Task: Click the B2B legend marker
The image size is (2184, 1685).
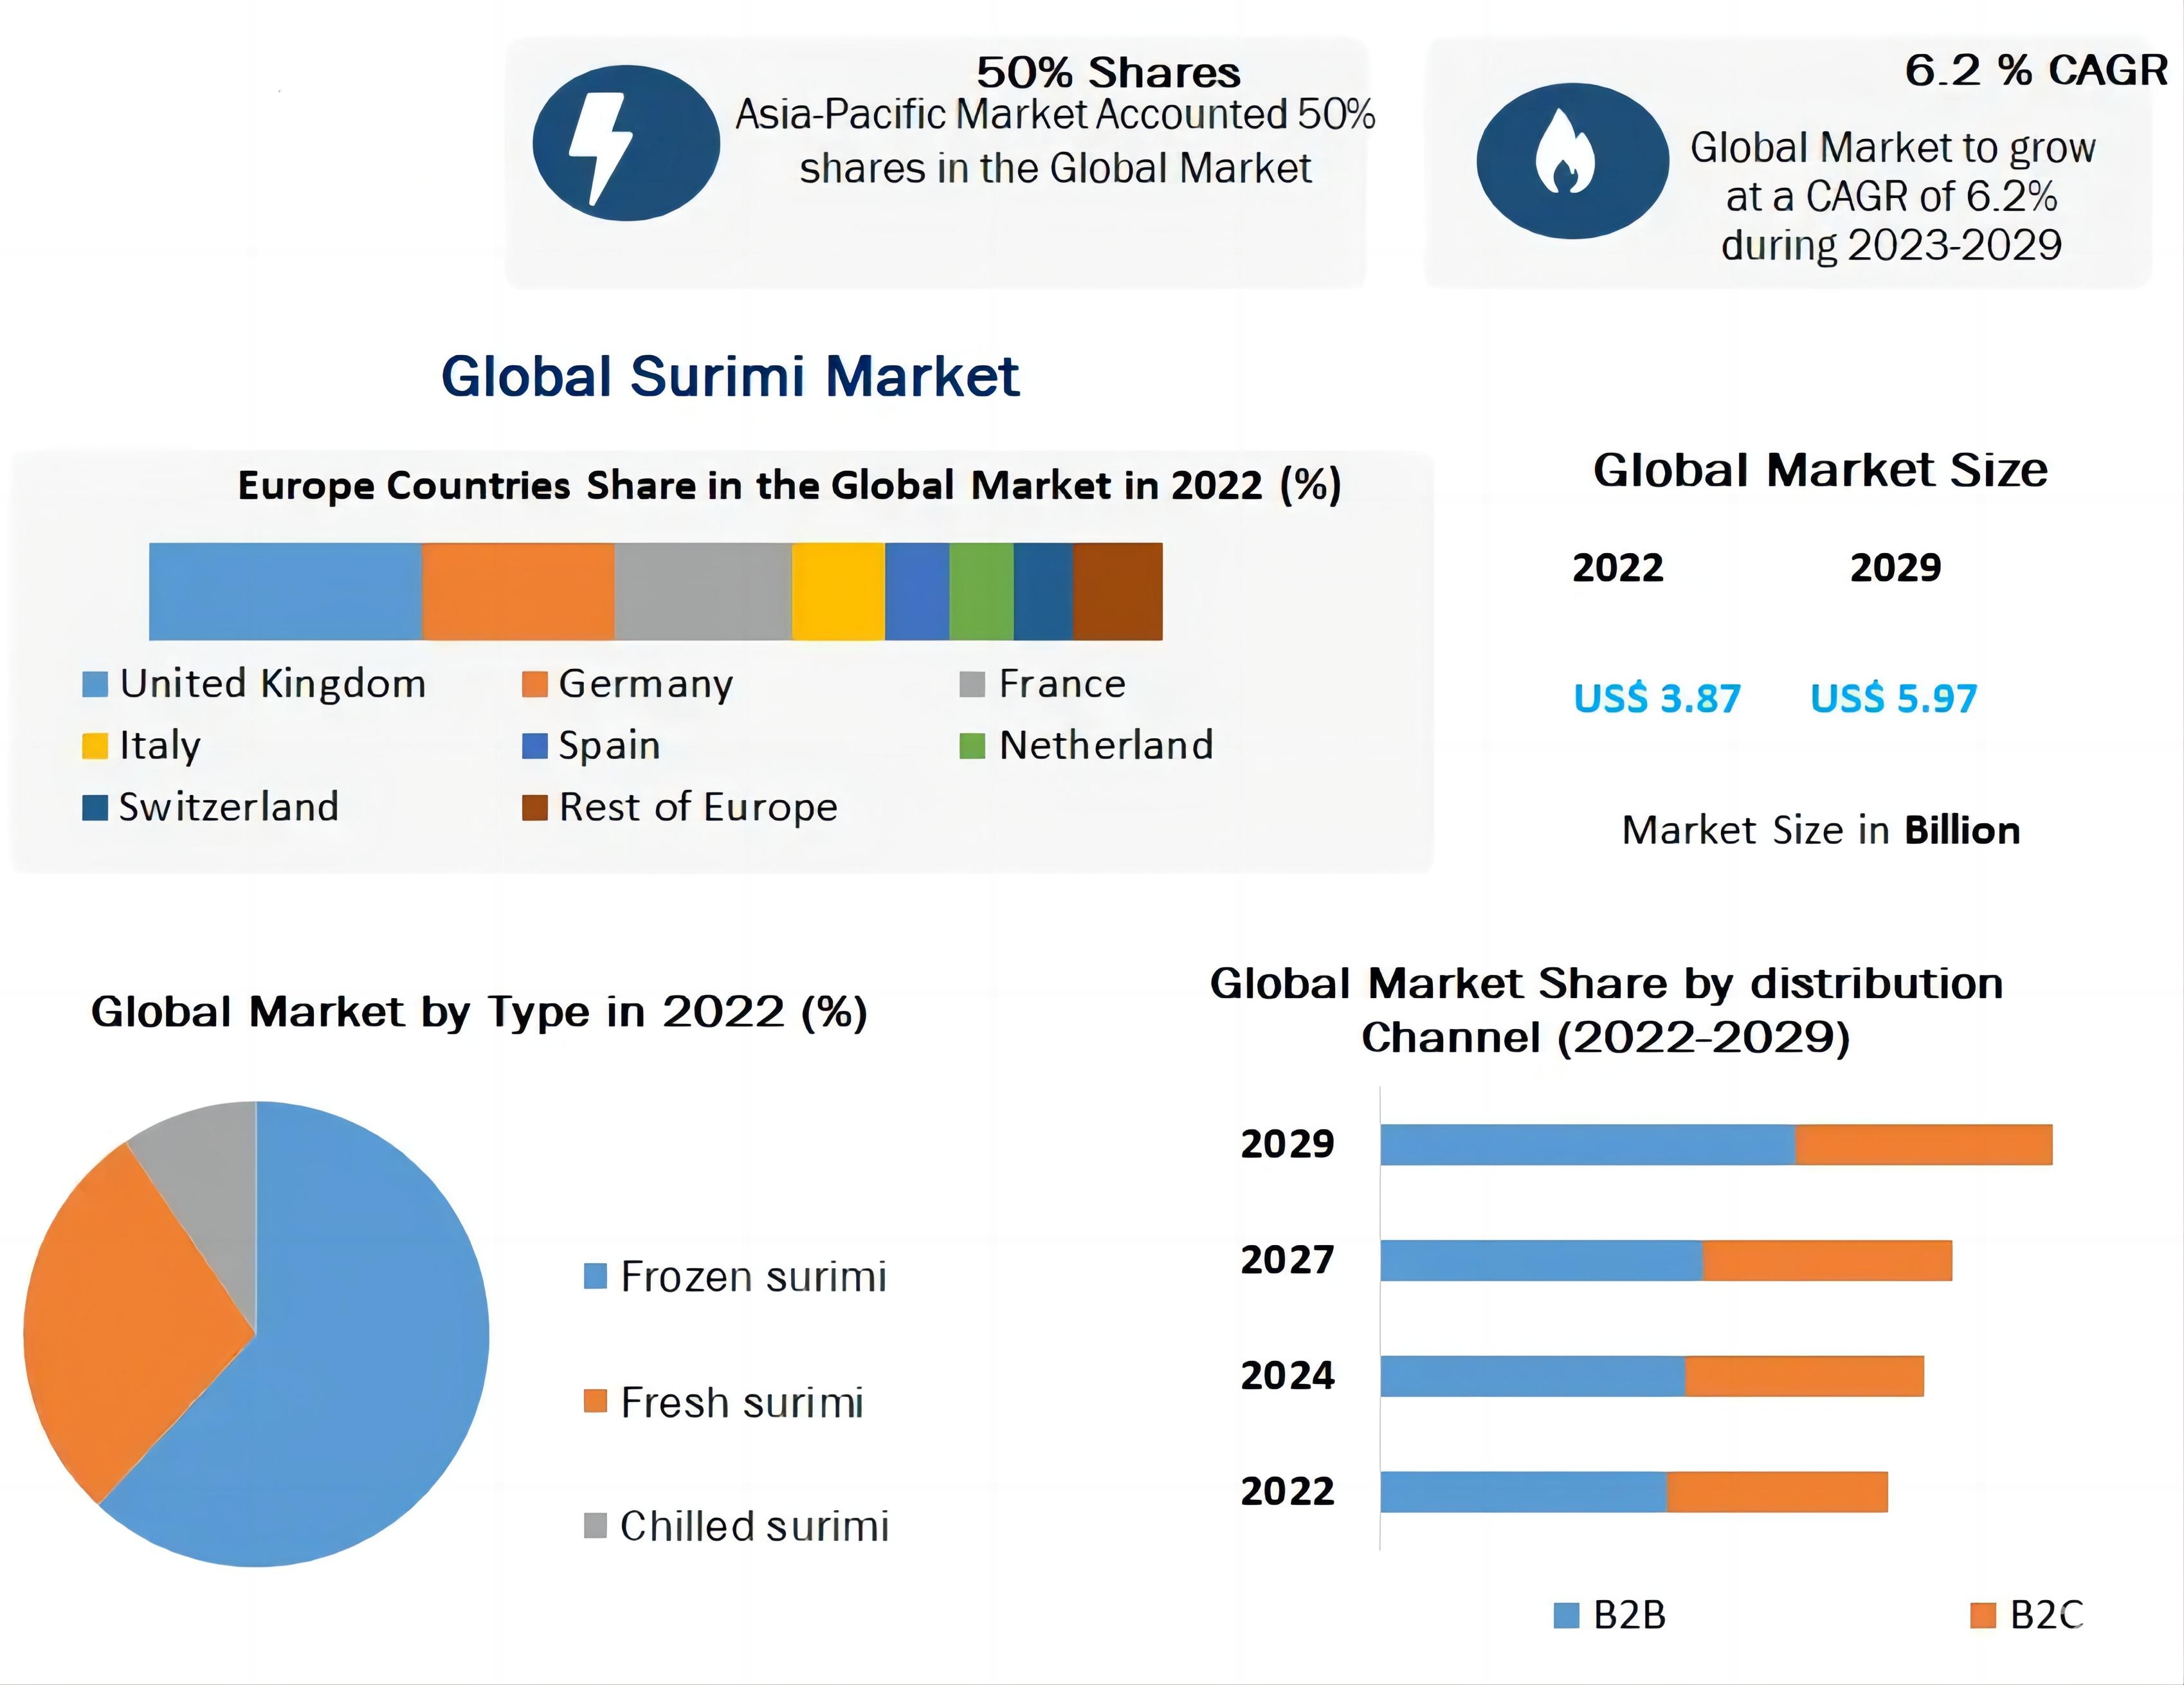Action: pos(1566,1615)
